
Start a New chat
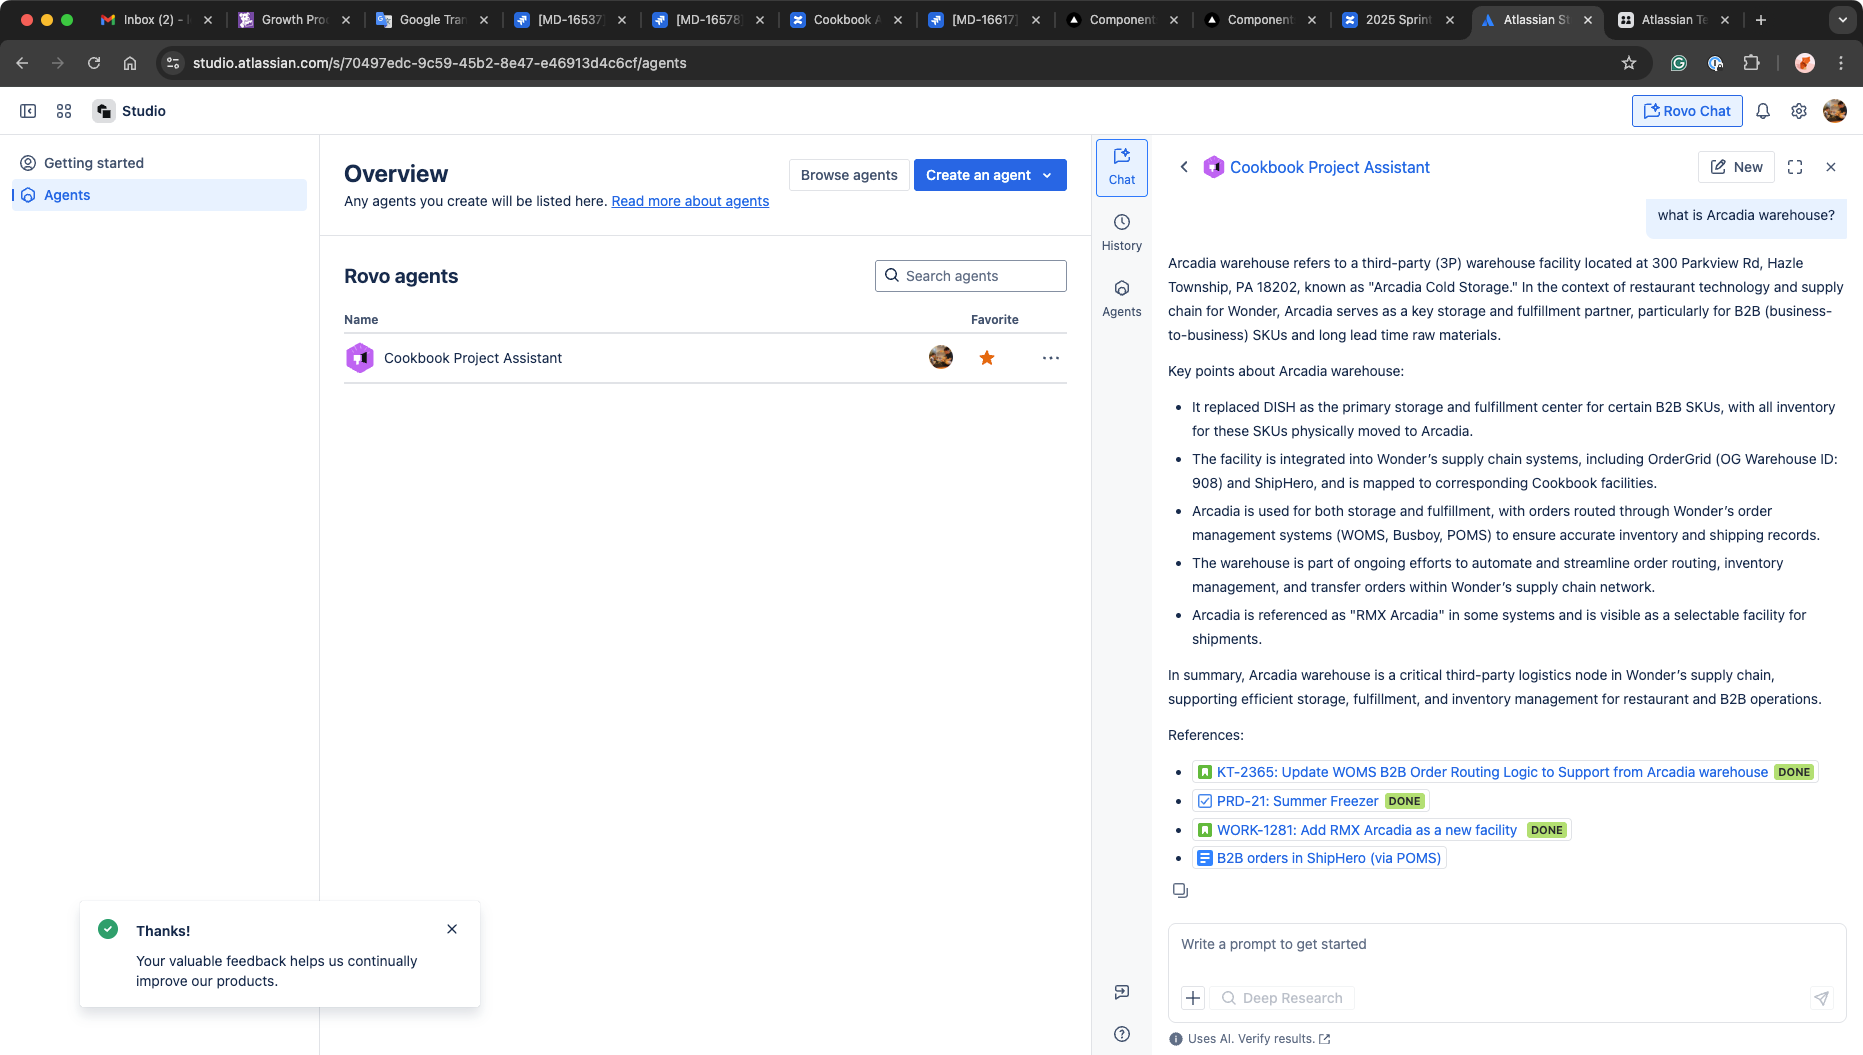(x=1736, y=167)
